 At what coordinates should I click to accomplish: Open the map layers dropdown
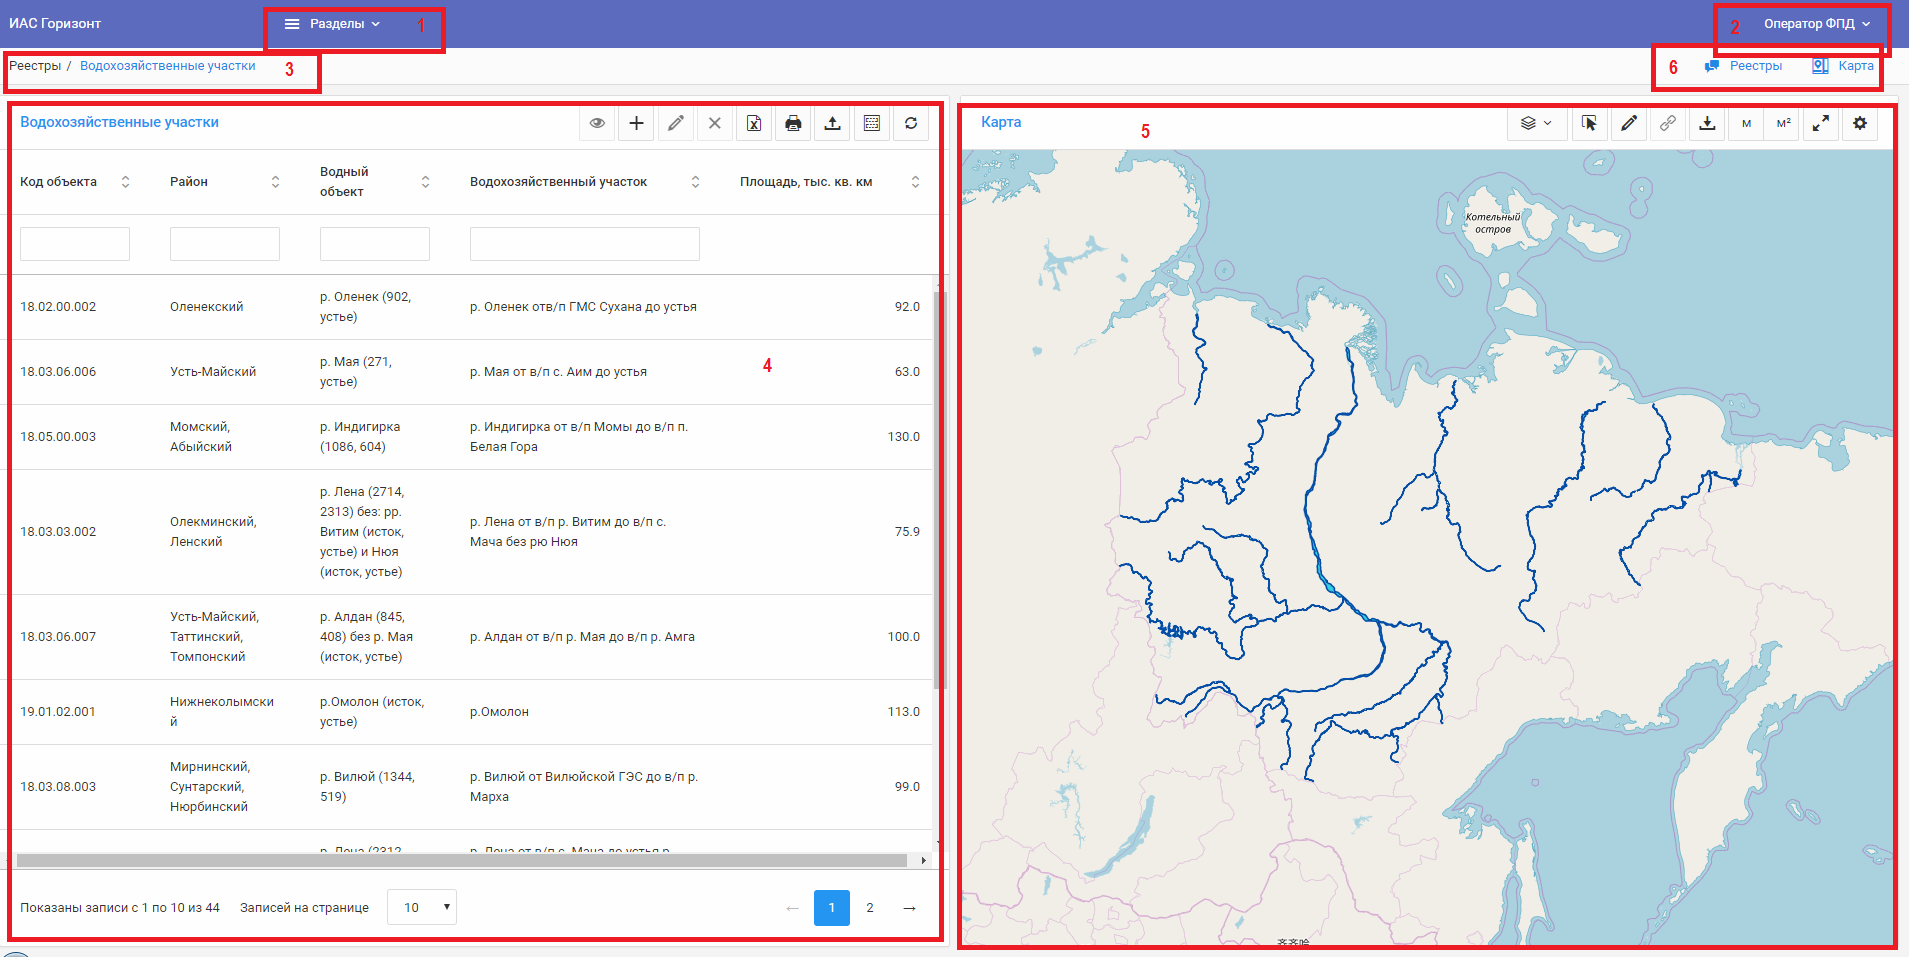click(x=1536, y=123)
